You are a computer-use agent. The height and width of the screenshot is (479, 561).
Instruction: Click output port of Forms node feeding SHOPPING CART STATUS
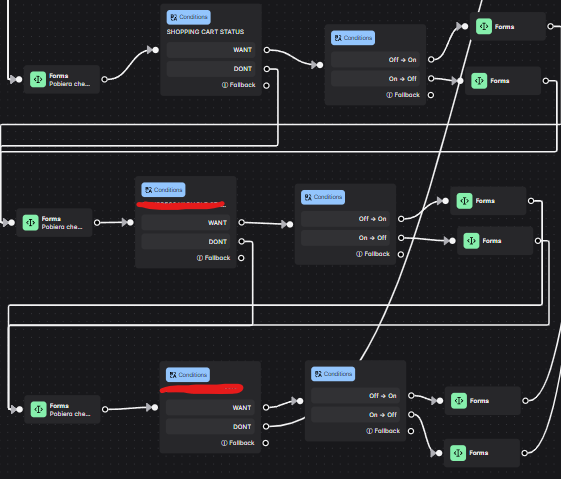click(104, 79)
